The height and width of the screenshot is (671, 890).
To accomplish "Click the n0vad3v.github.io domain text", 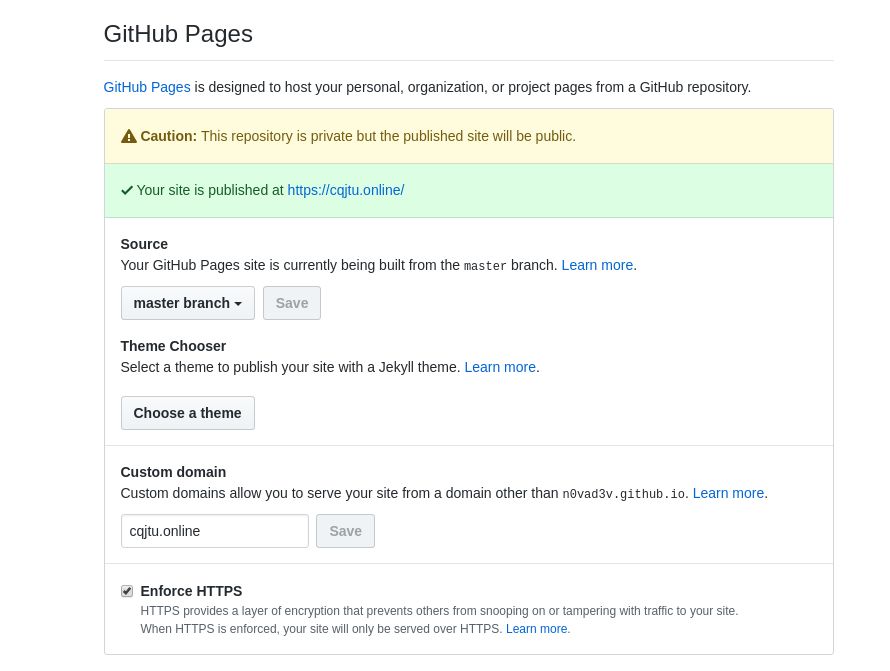I will 623,494.
